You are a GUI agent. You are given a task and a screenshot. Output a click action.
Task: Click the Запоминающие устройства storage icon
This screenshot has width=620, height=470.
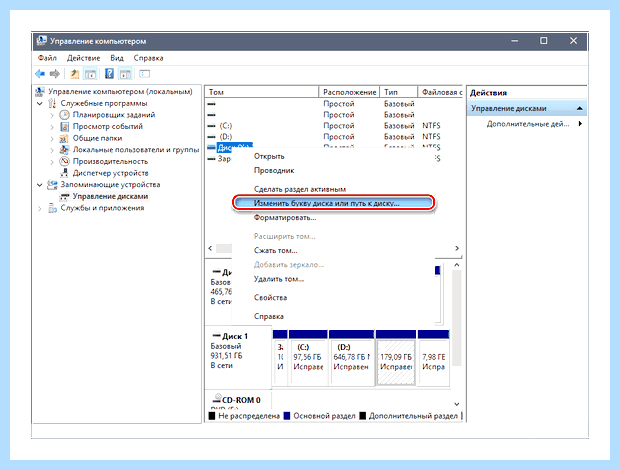52,185
